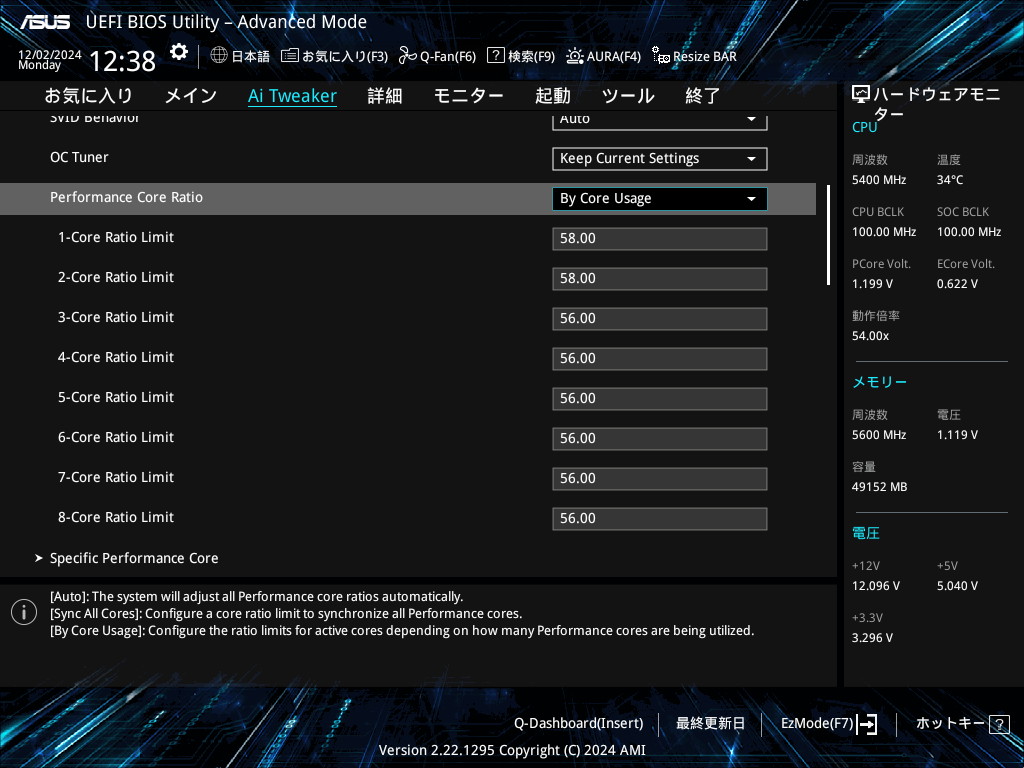Click +12V reading 12.096 V
Viewport: 1024px width, 768px height.
pos(876,586)
